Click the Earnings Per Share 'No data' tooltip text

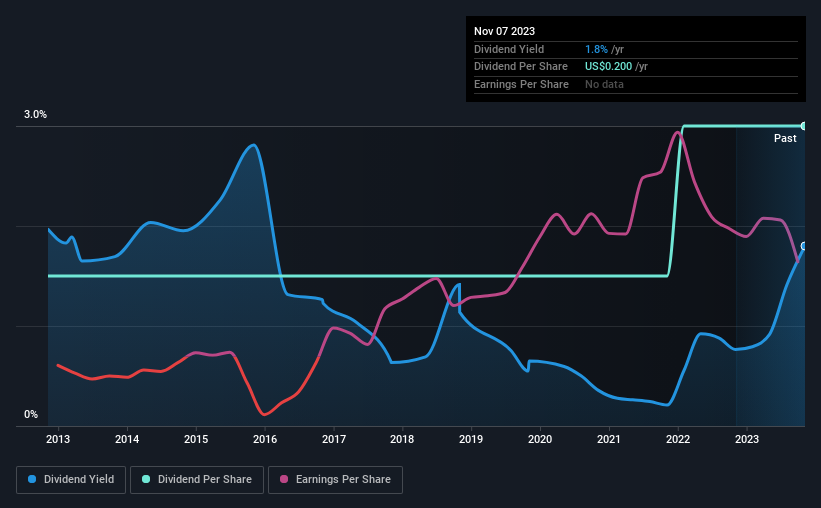pos(604,84)
